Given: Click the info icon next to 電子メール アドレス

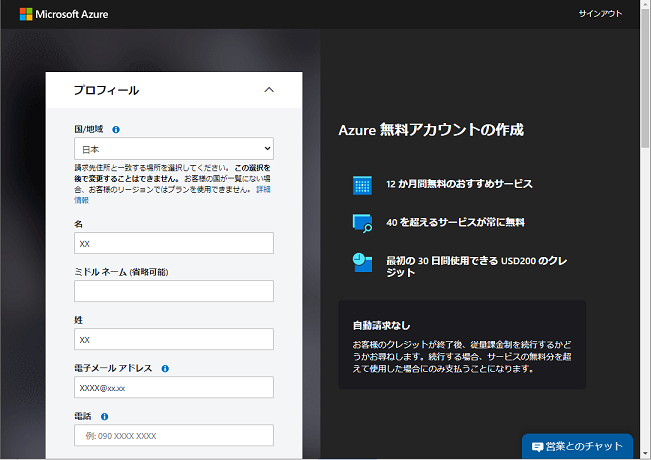Looking at the screenshot, I should (165, 369).
